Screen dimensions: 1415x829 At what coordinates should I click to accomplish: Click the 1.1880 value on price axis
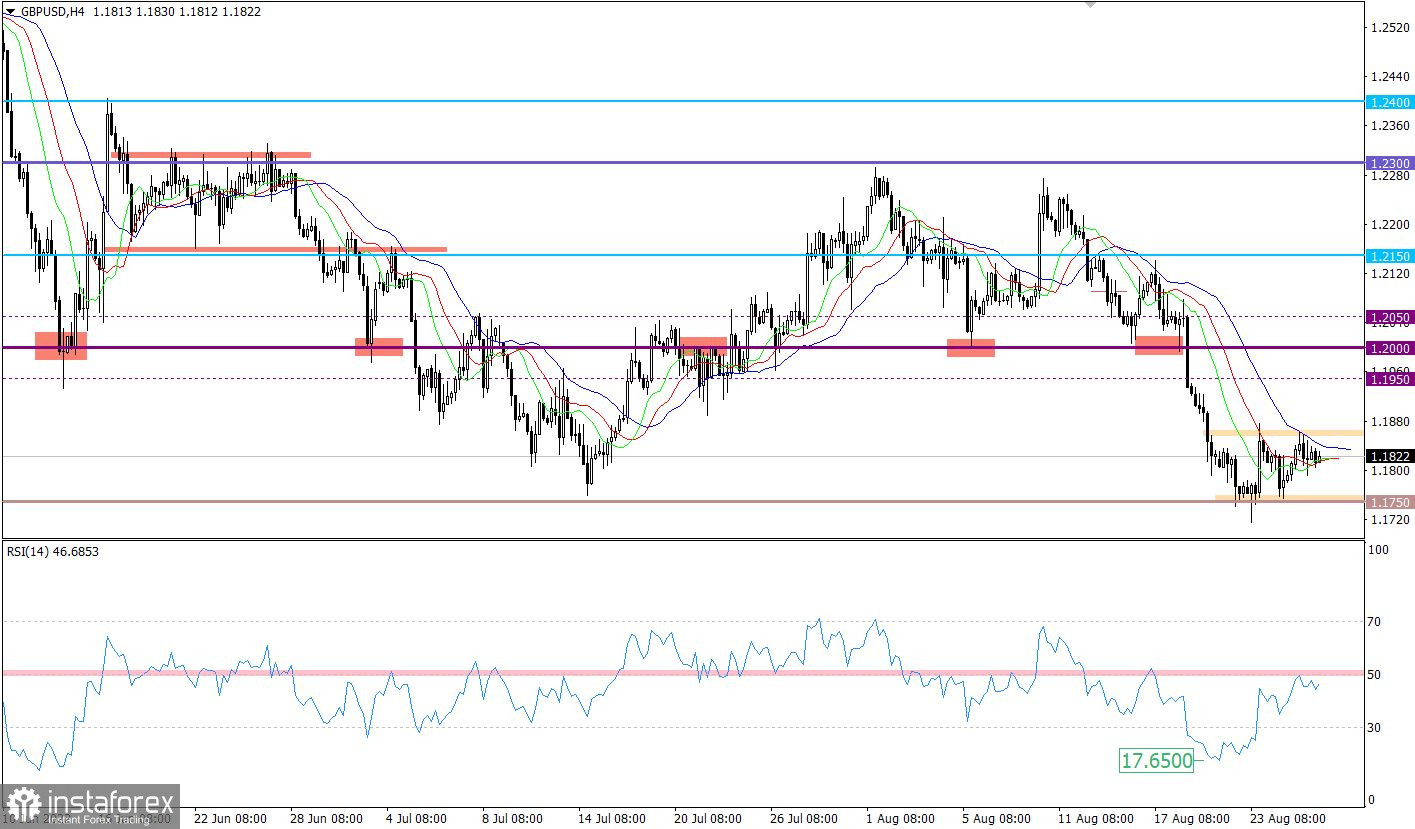(x=1391, y=423)
